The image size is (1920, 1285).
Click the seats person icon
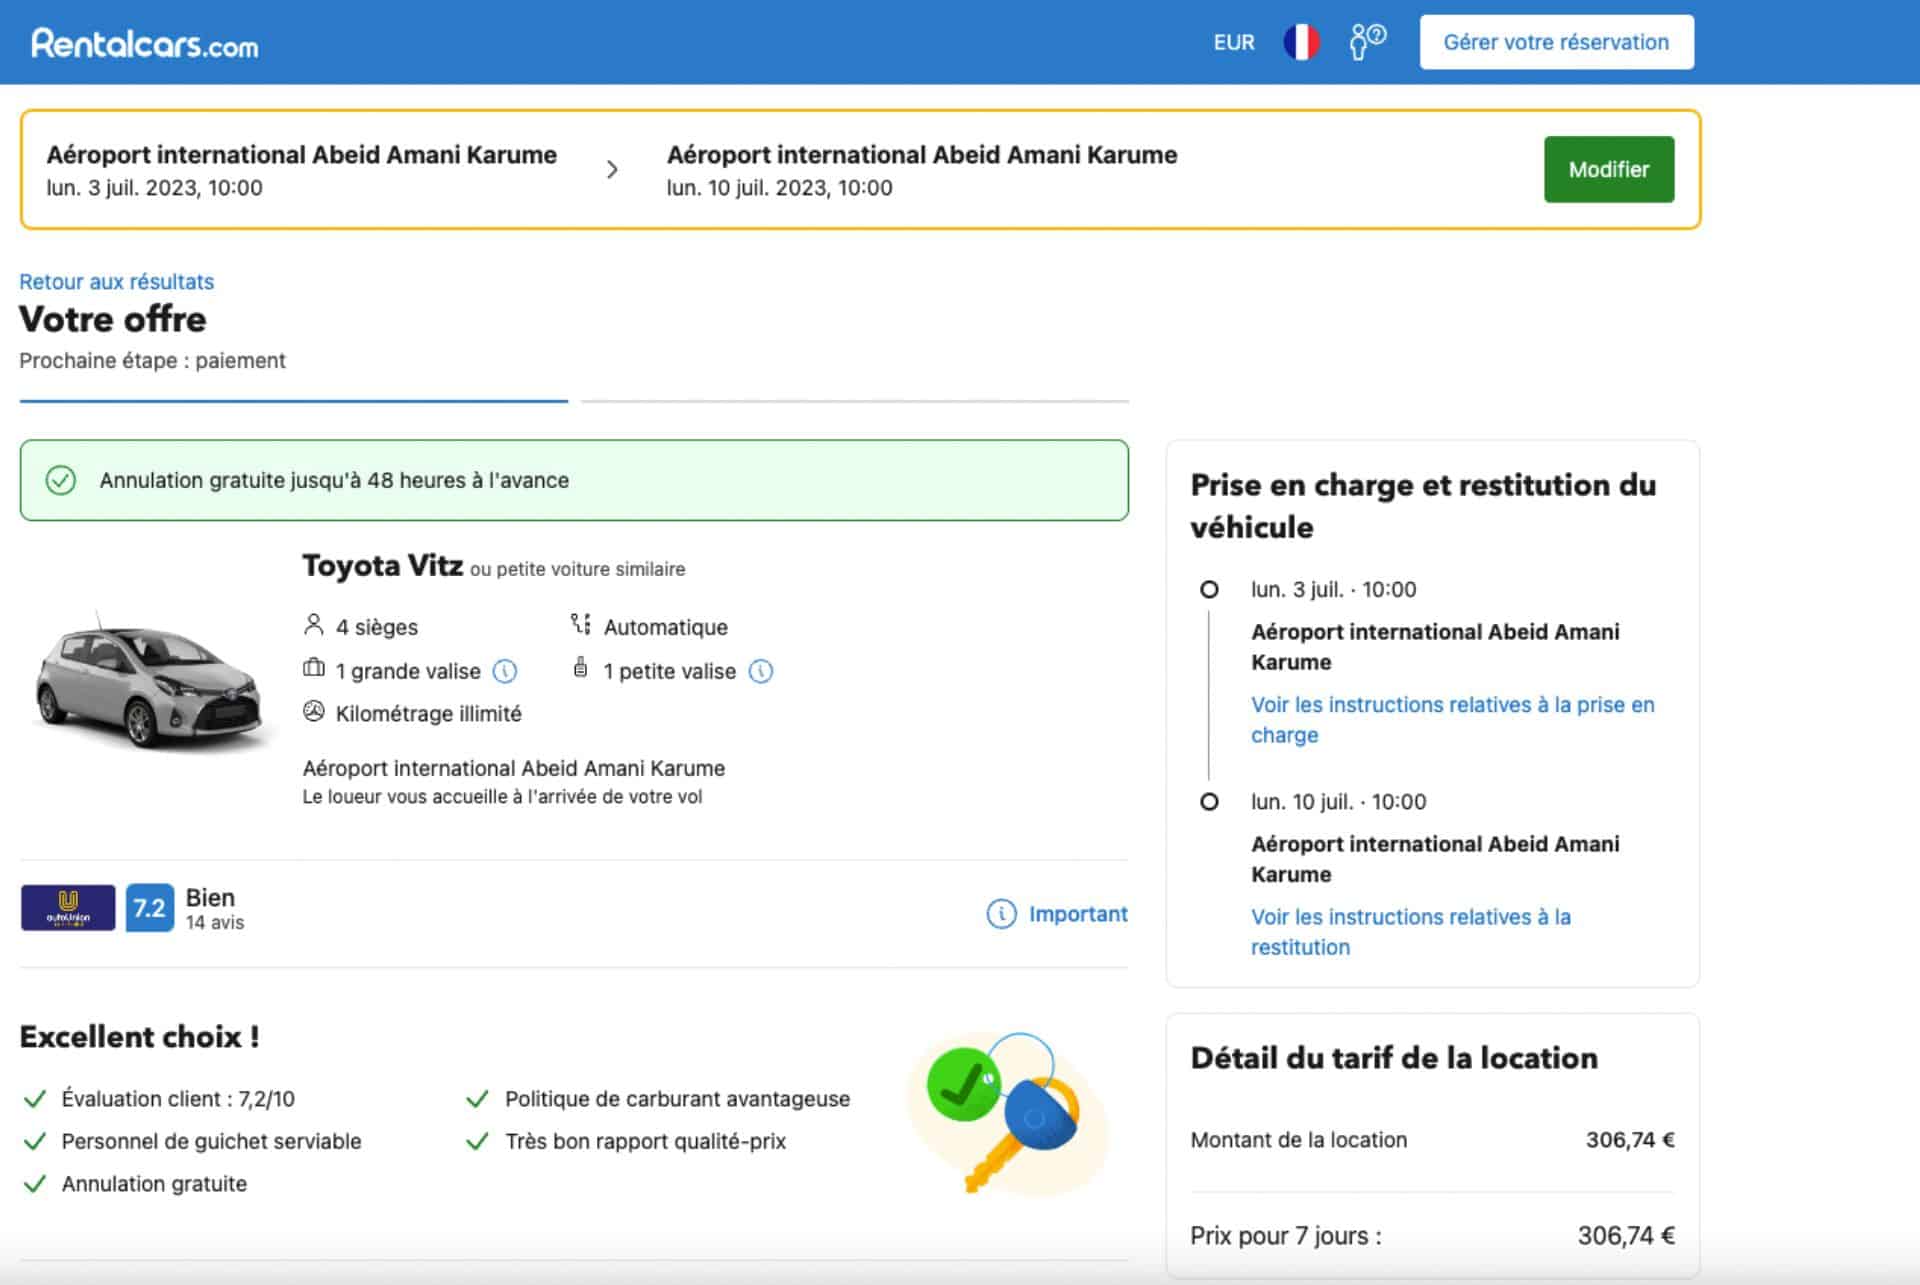click(x=313, y=625)
